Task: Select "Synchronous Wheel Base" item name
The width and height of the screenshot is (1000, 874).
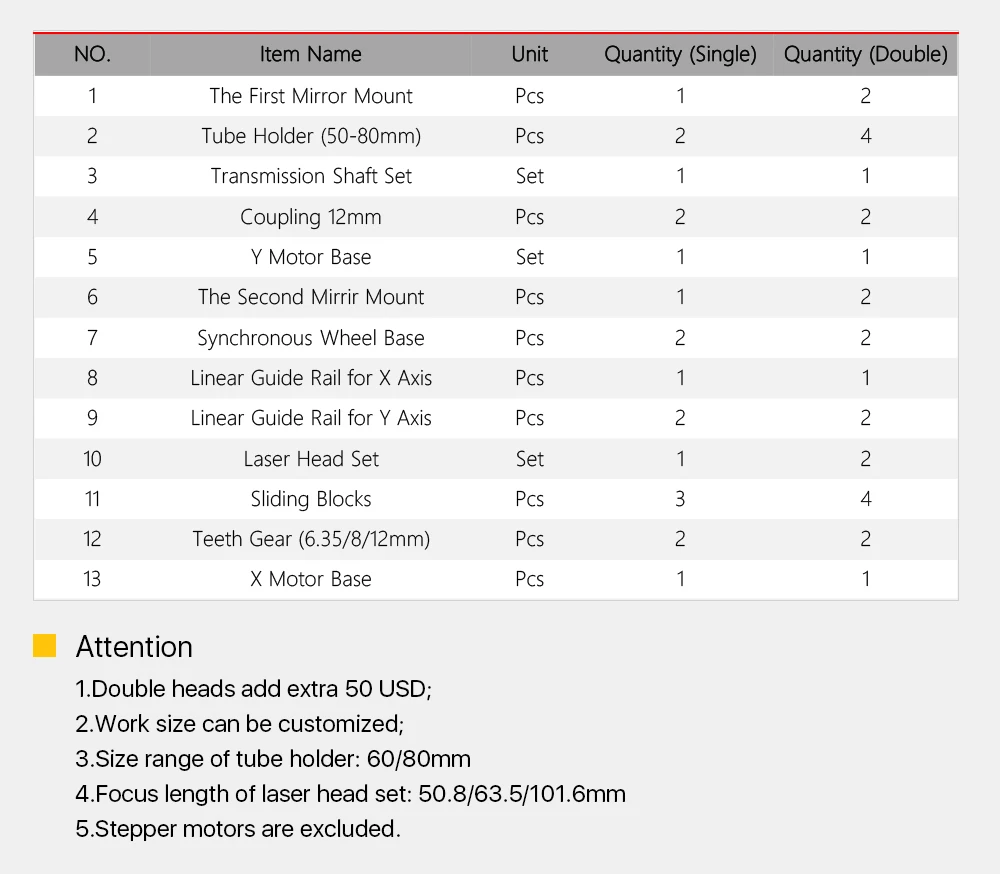Action: coord(311,338)
